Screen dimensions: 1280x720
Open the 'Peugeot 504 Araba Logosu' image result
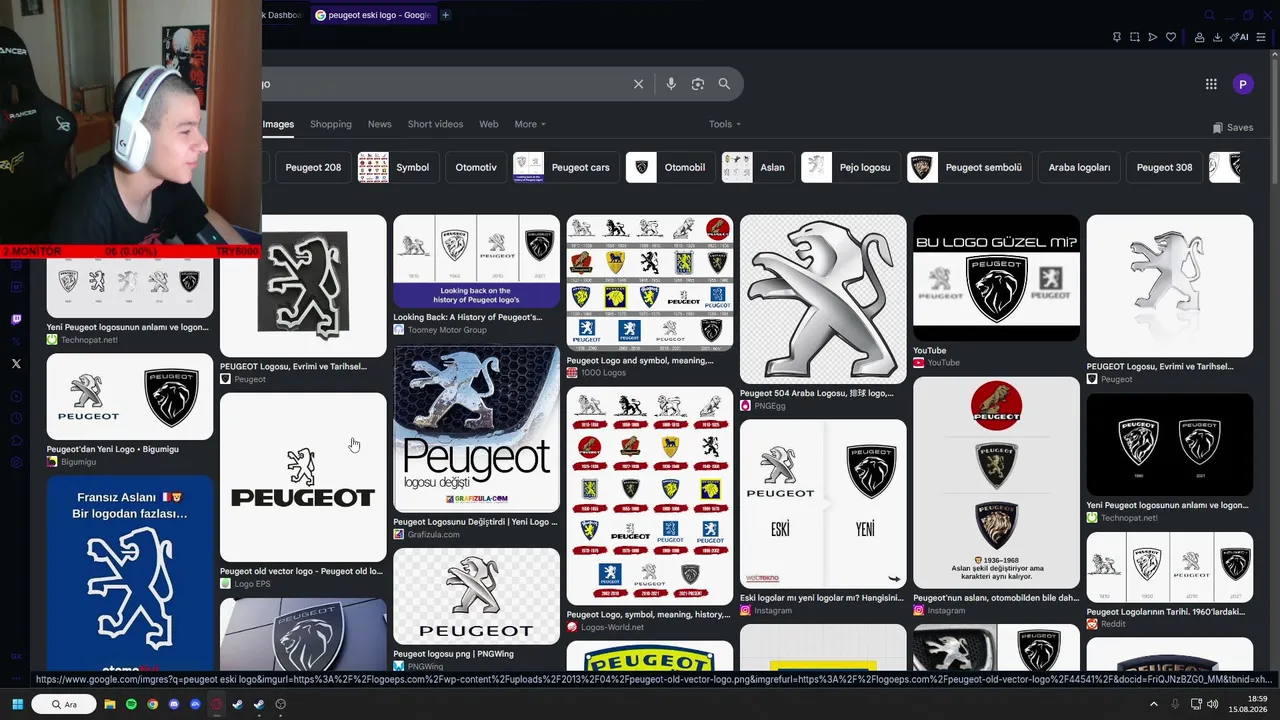(x=823, y=299)
